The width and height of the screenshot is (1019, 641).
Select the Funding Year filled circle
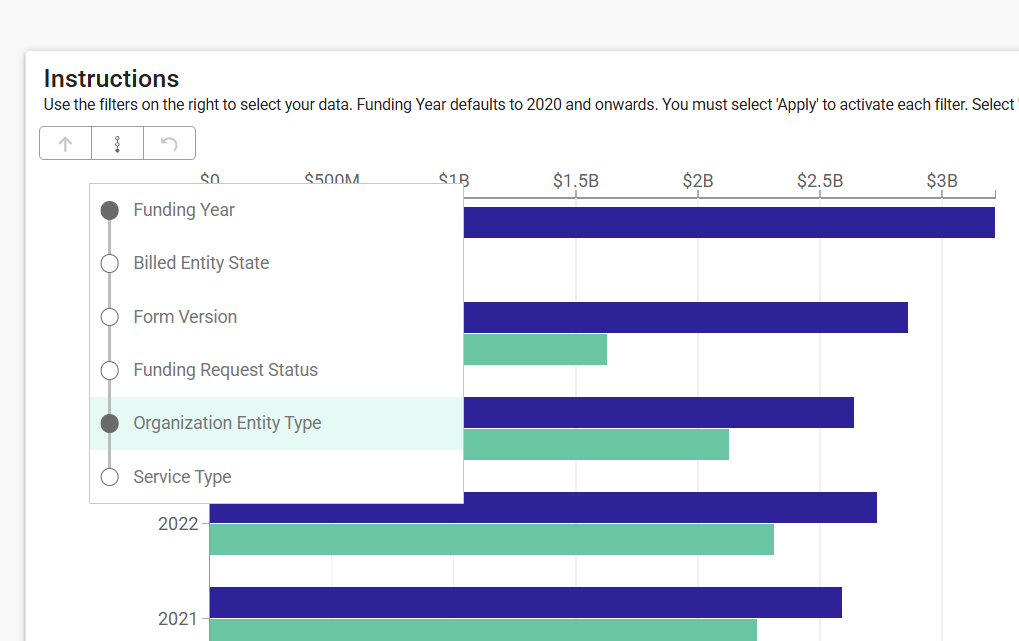coord(110,210)
